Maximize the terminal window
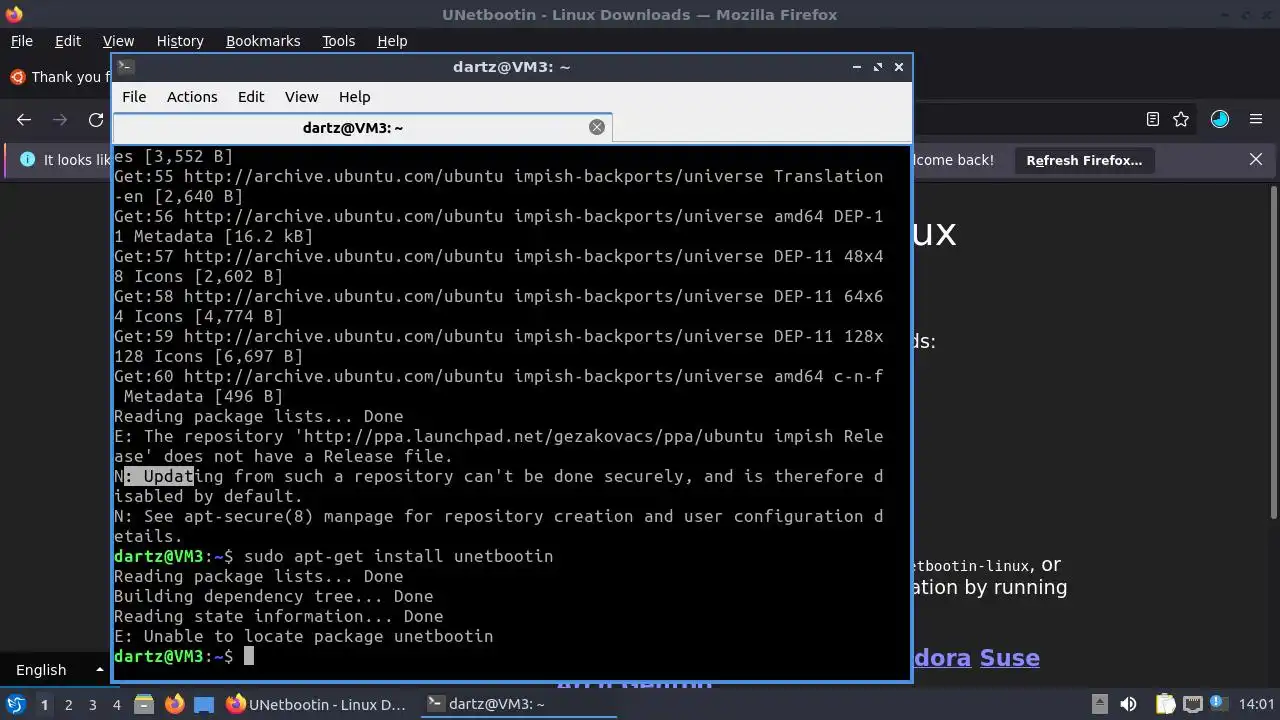Screen dimensions: 1280x720 [x=878, y=67]
